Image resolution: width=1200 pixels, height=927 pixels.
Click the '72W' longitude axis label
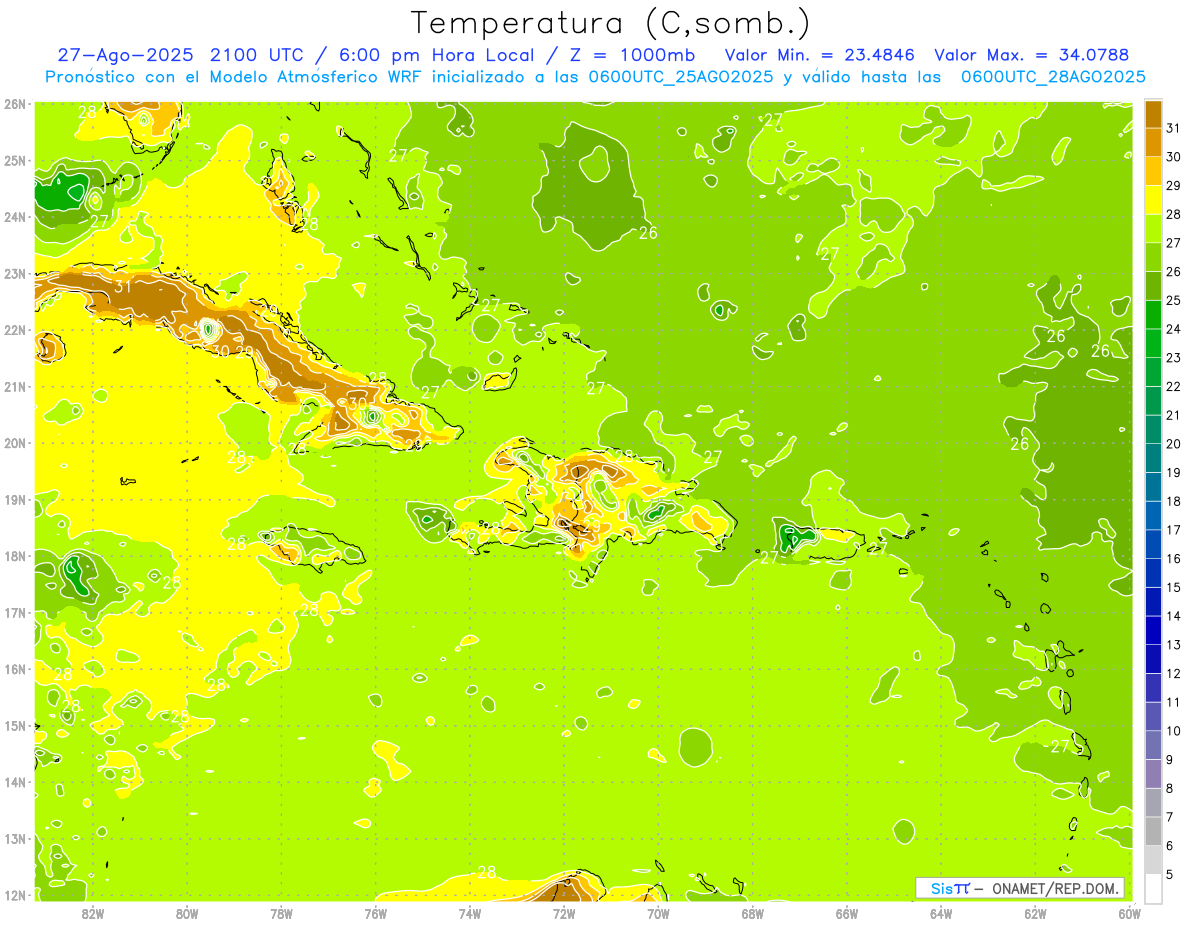[564, 913]
